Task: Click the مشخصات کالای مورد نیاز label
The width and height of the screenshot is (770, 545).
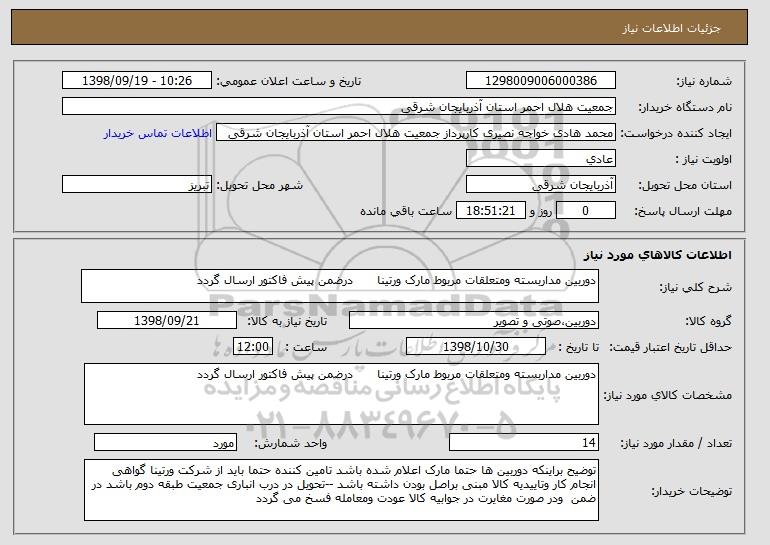Action: pyautogui.click(x=667, y=395)
